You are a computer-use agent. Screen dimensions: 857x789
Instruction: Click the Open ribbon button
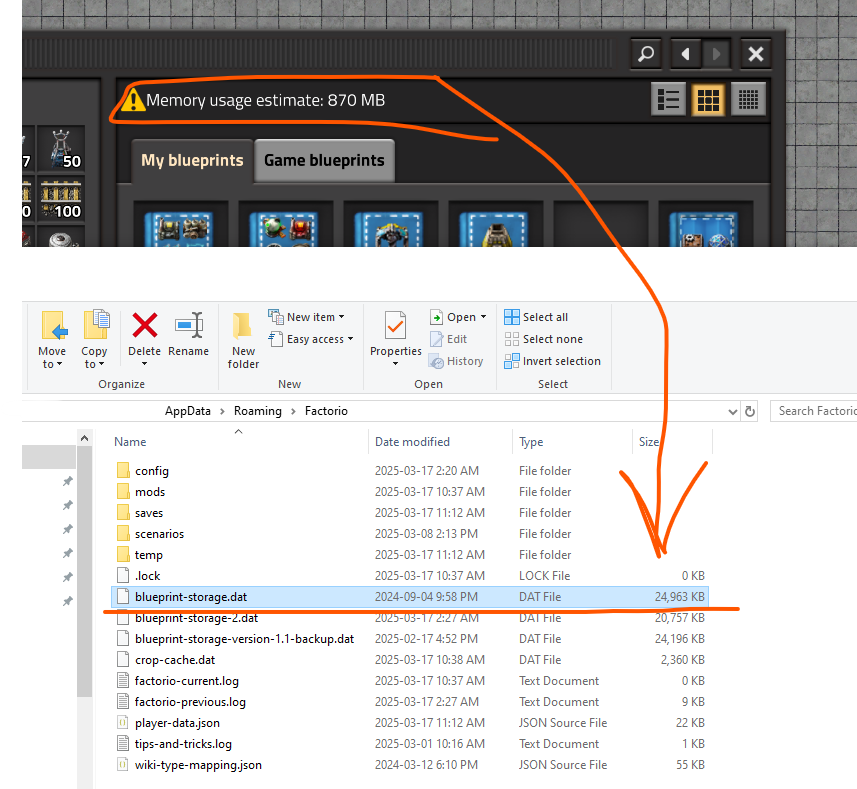pos(453,317)
